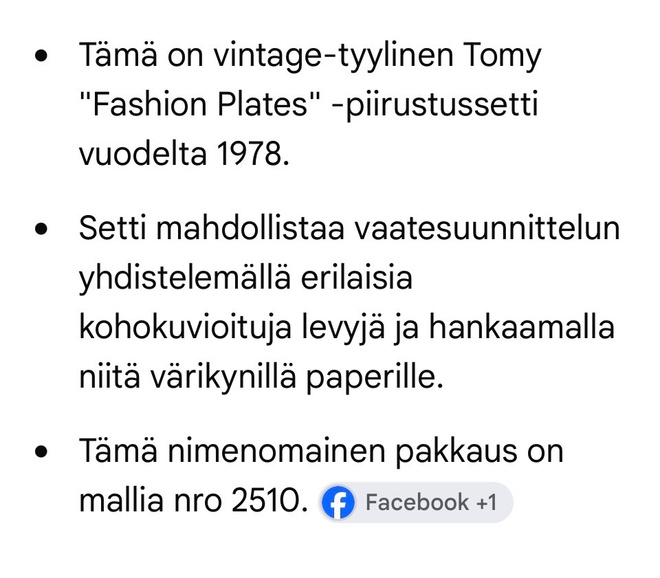Image resolution: width=660 pixels, height=578 pixels.
Task: Click the word paperille
Action: [x=374, y=378]
